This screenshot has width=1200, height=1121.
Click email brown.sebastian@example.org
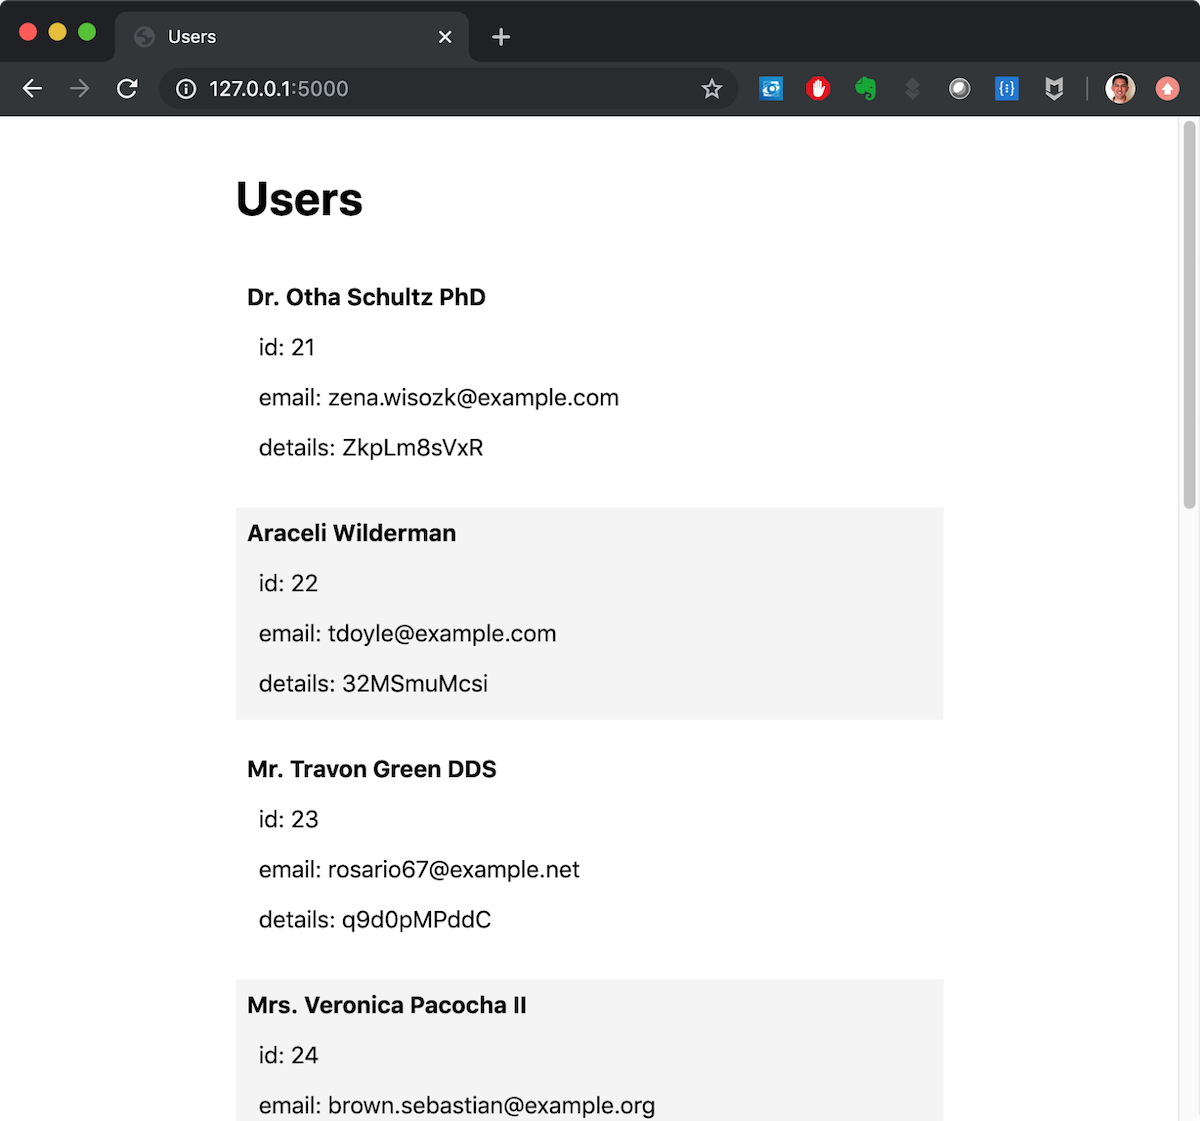point(457,1106)
